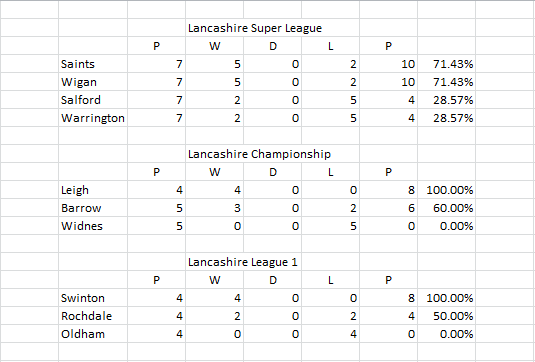Click the Saints team name cell
This screenshot has height=362, width=535.
click(93, 64)
